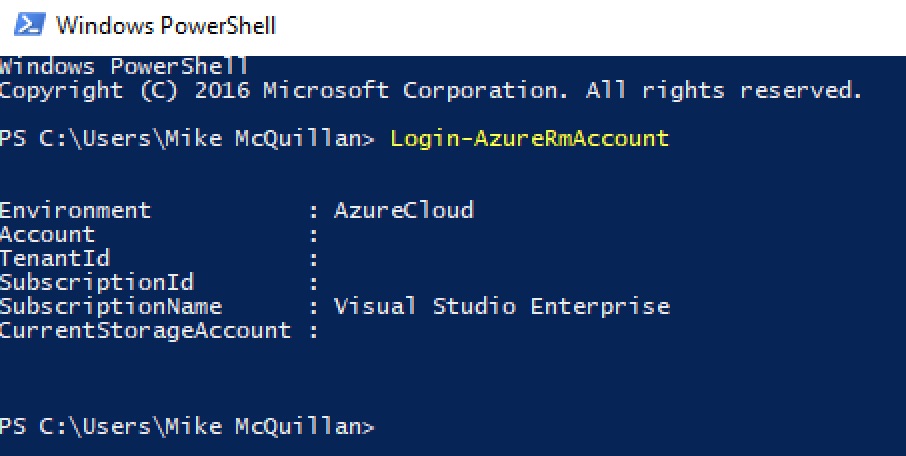Click the Account field label

48,234
